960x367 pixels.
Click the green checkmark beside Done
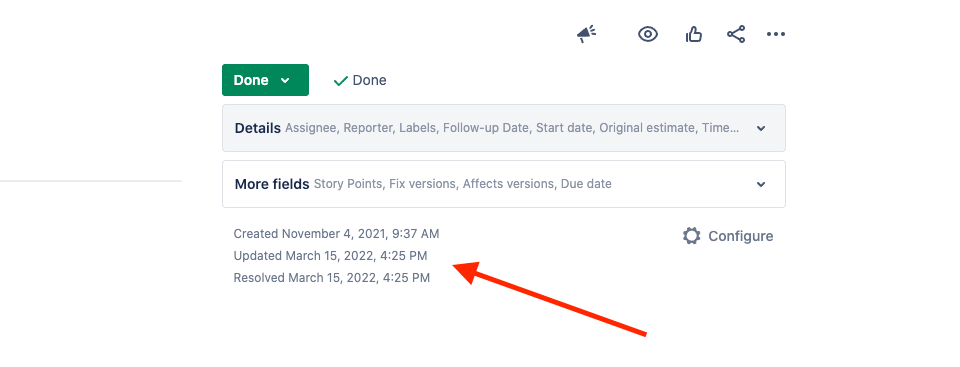[340, 80]
